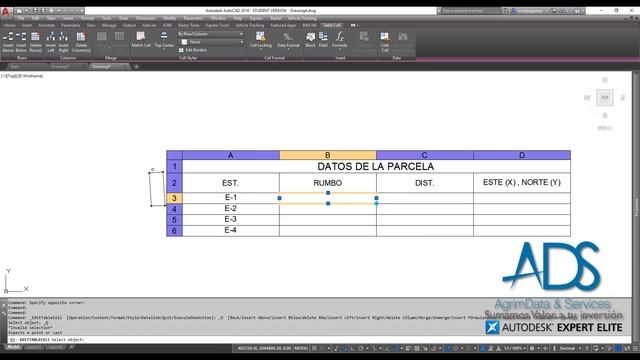Click workspace switching gear in status bar
Screen dimensions: 640x360
532,348
